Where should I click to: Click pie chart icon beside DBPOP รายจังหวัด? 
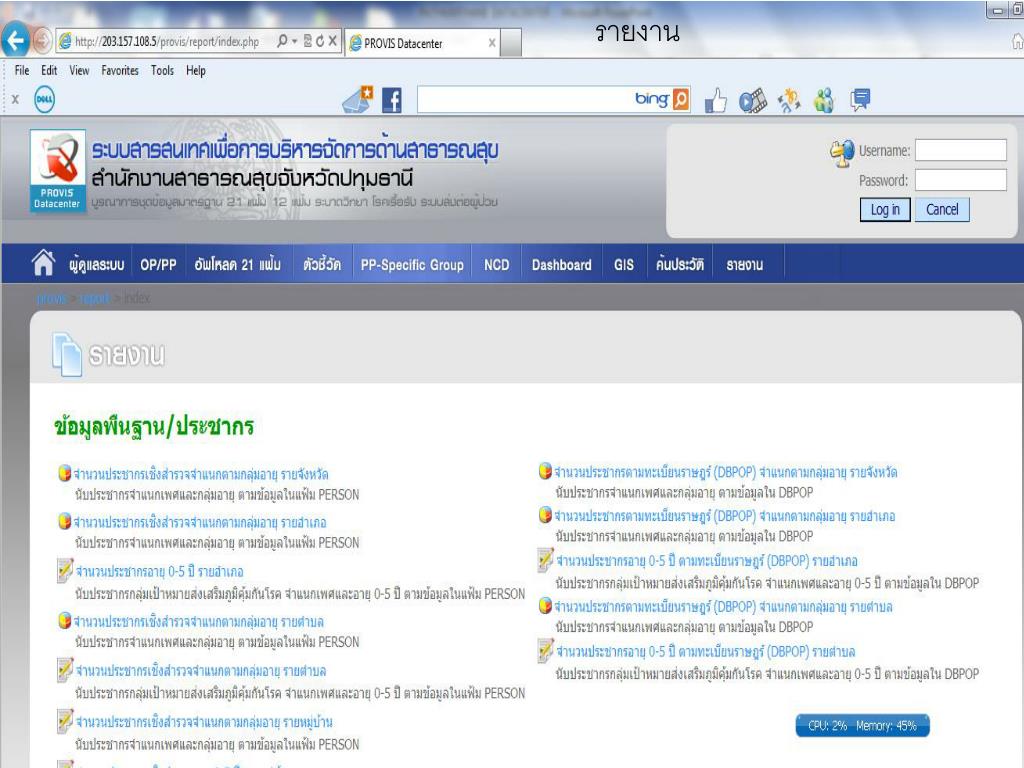pyautogui.click(x=545, y=471)
